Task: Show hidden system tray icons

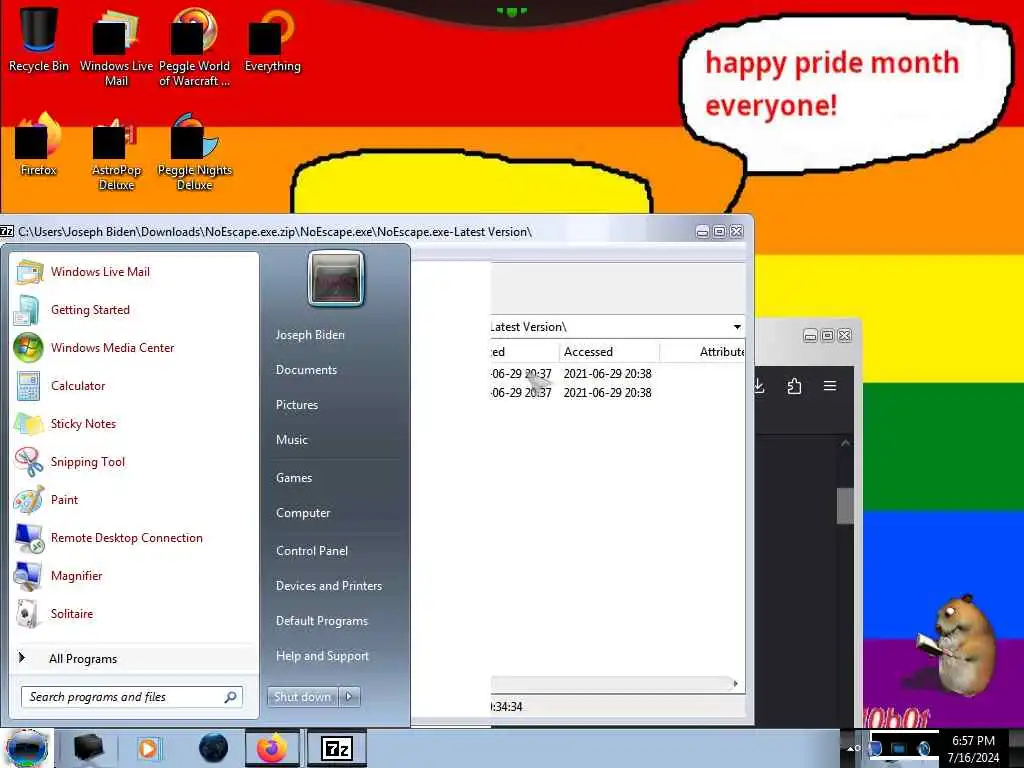Action: coord(852,748)
